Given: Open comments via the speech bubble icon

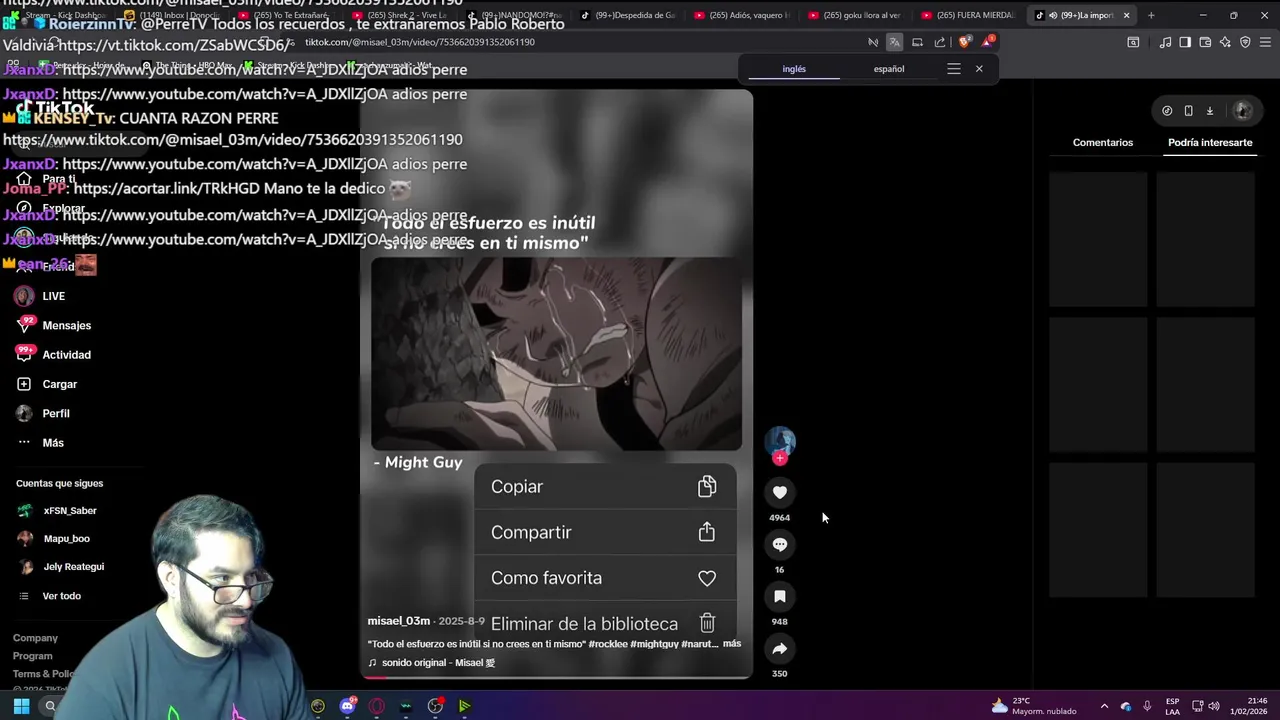Looking at the screenshot, I should pos(780,544).
